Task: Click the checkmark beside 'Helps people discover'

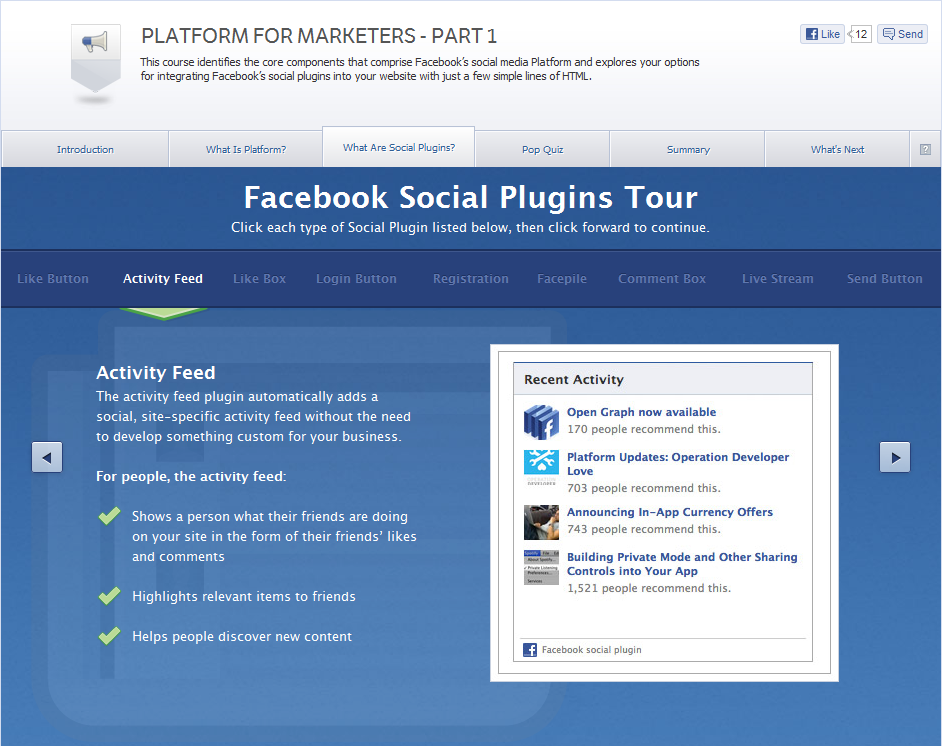Action: pyautogui.click(x=109, y=635)
